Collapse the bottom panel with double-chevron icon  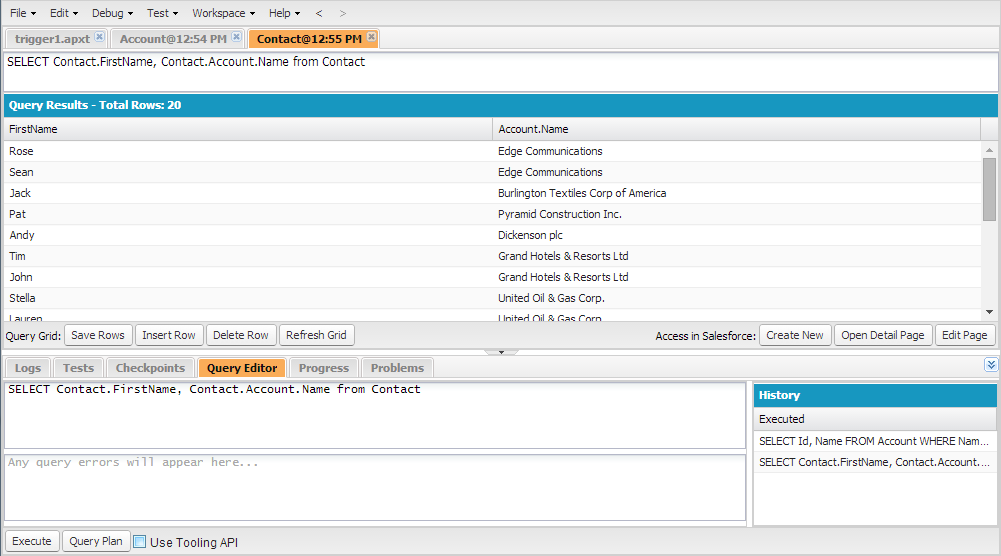coord(991,365)
